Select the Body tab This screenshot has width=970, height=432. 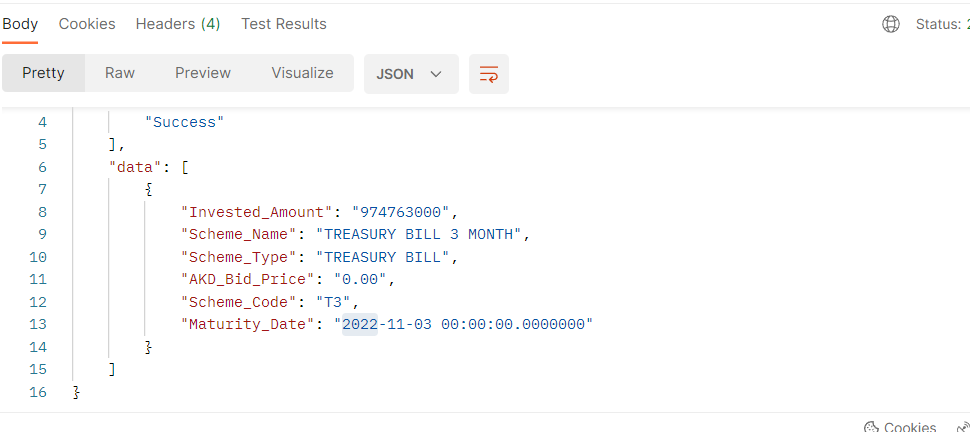(20, 24)
